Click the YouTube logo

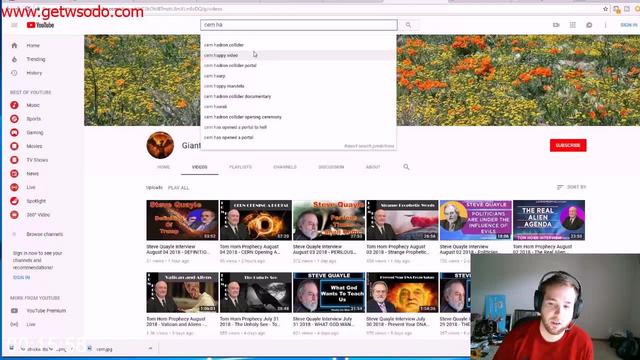pyautogui.click(x=40, y=25)
